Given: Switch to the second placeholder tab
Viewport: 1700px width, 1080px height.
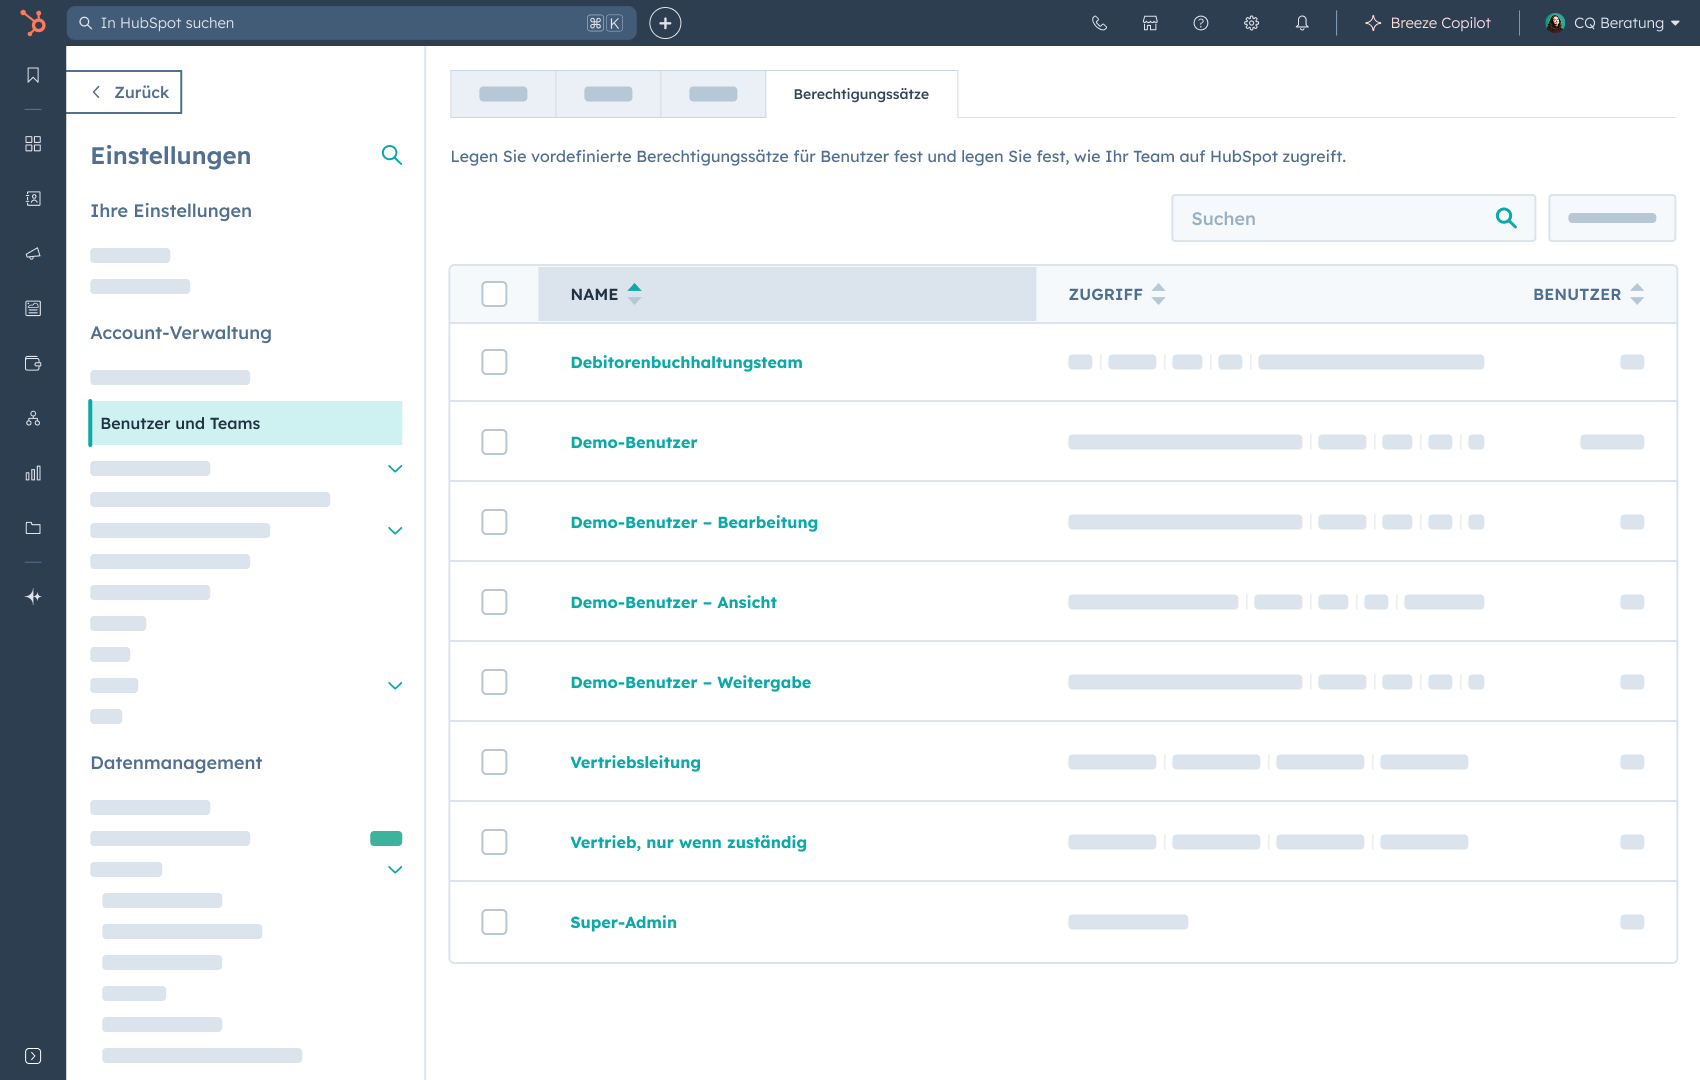Looking at the screenshot, I should 608,94.
